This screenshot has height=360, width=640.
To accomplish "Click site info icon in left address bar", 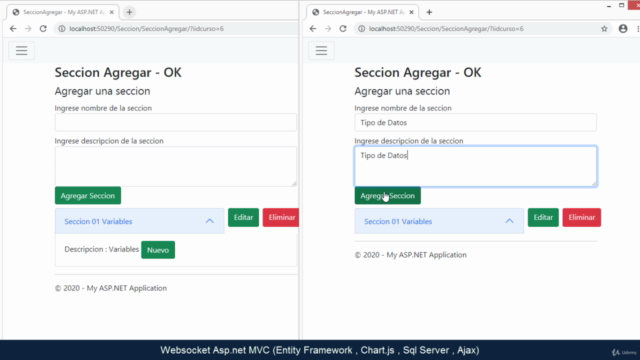I will coord(62,29).
